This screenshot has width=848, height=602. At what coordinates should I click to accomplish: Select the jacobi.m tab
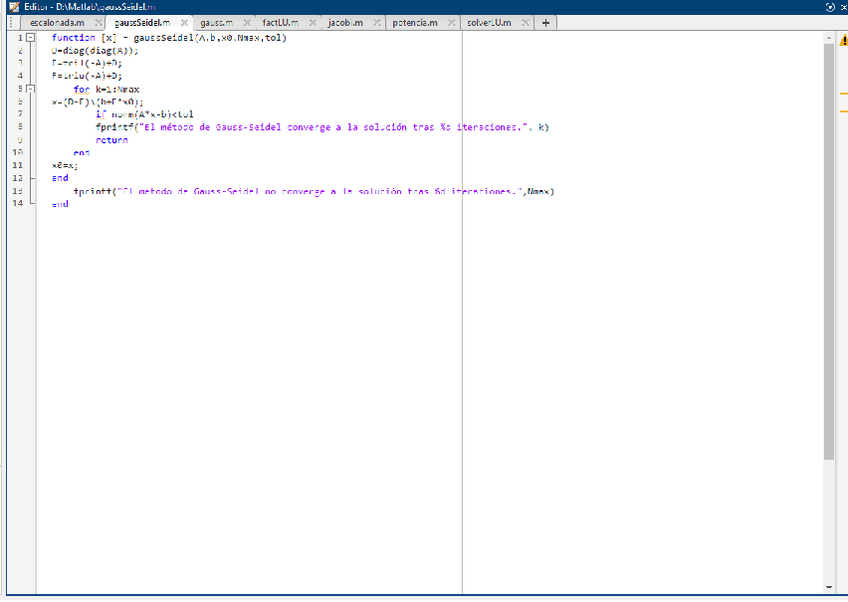[344, 22]
